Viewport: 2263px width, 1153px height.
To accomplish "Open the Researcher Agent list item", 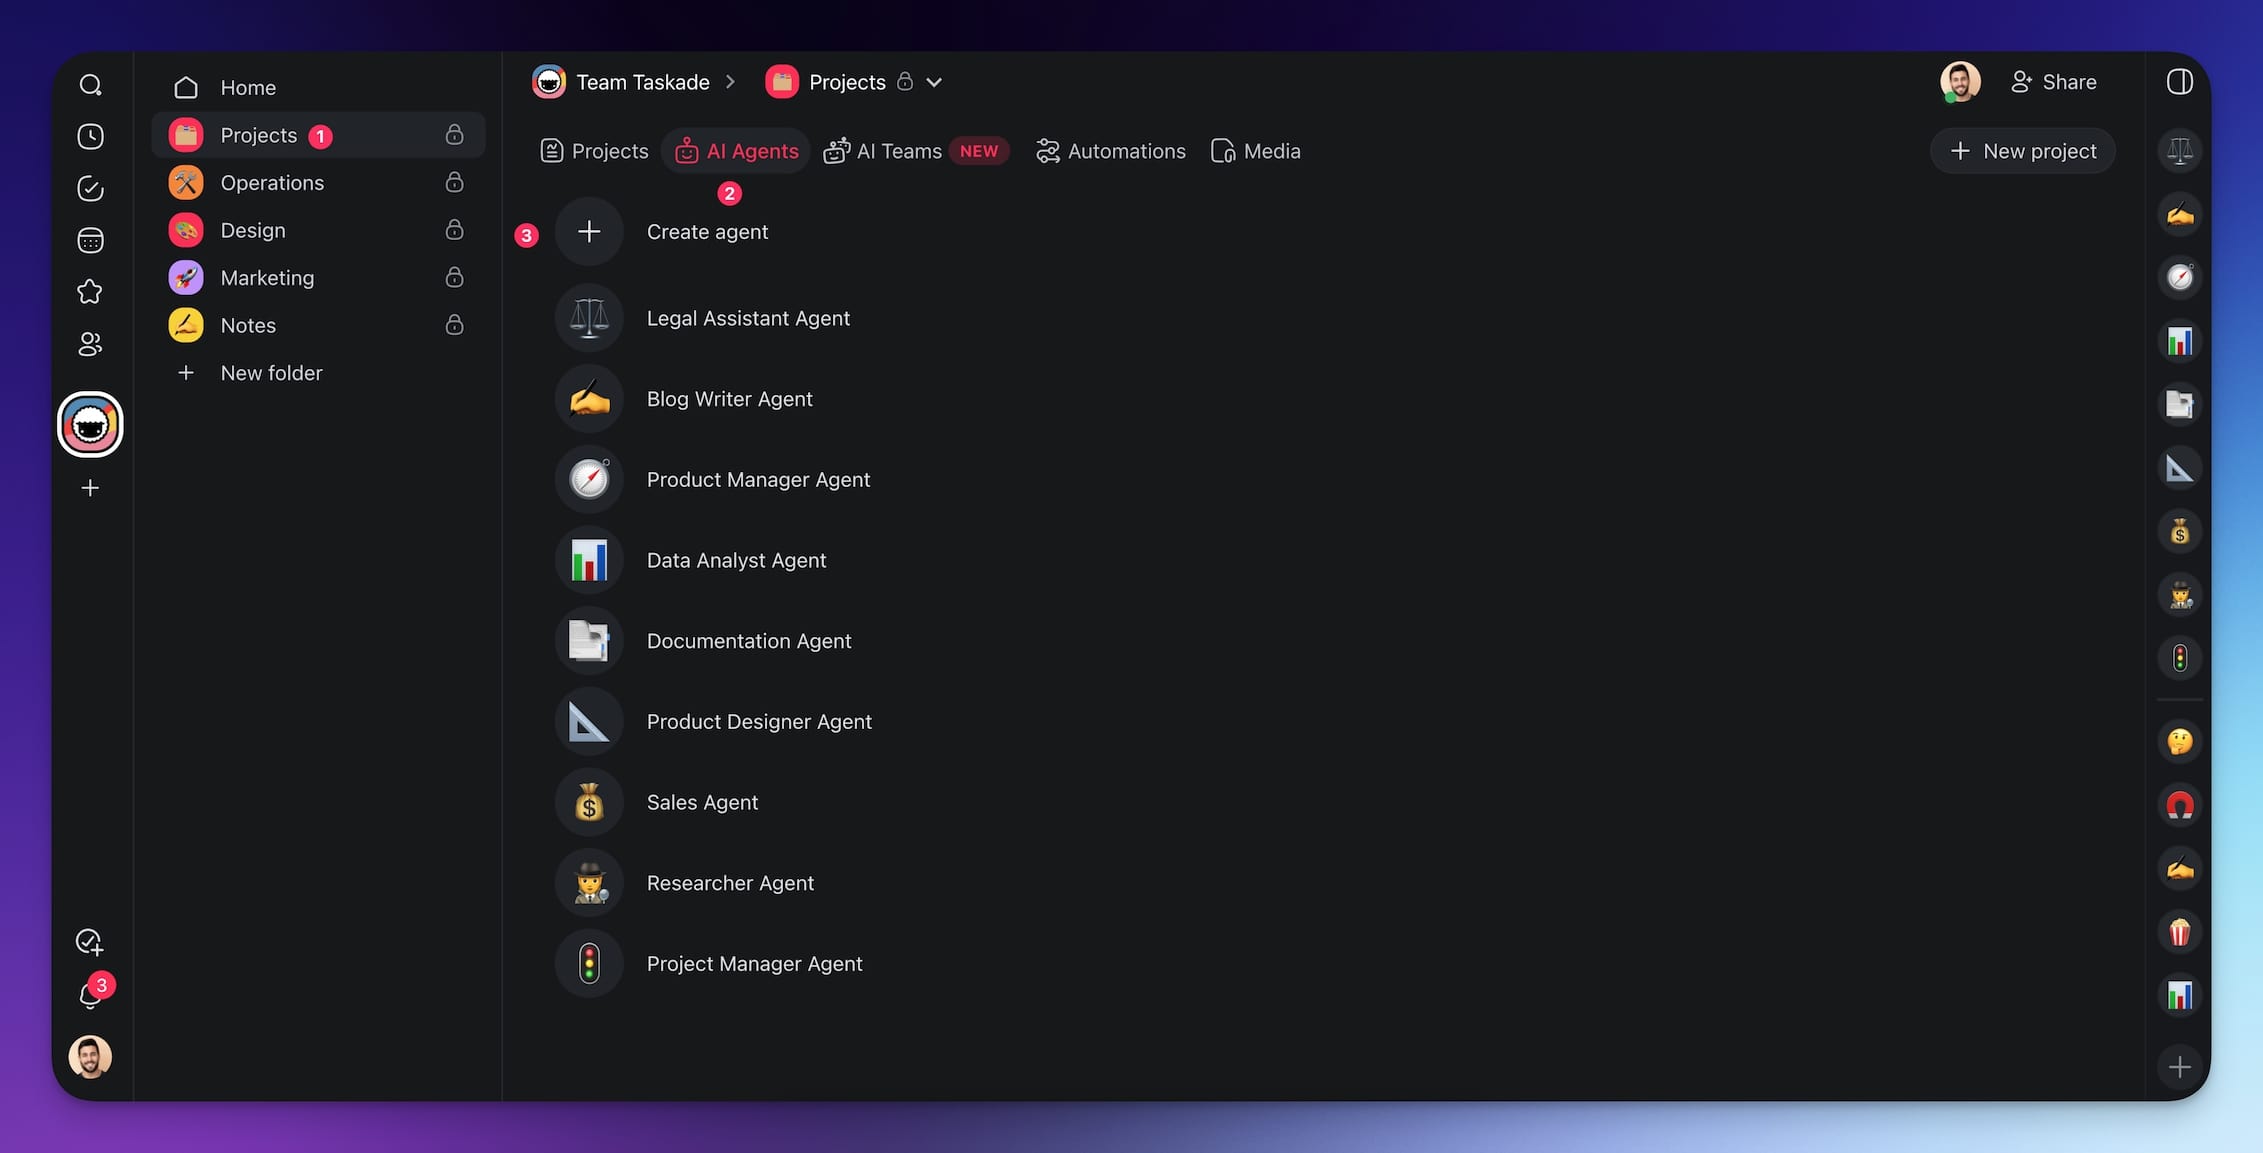I will 730,883.
